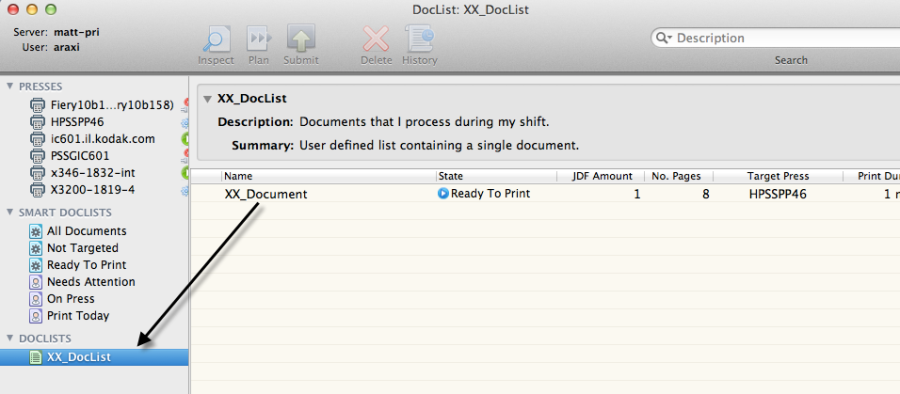Select the Fiery10b1...ry10b158) press icon

37,105
